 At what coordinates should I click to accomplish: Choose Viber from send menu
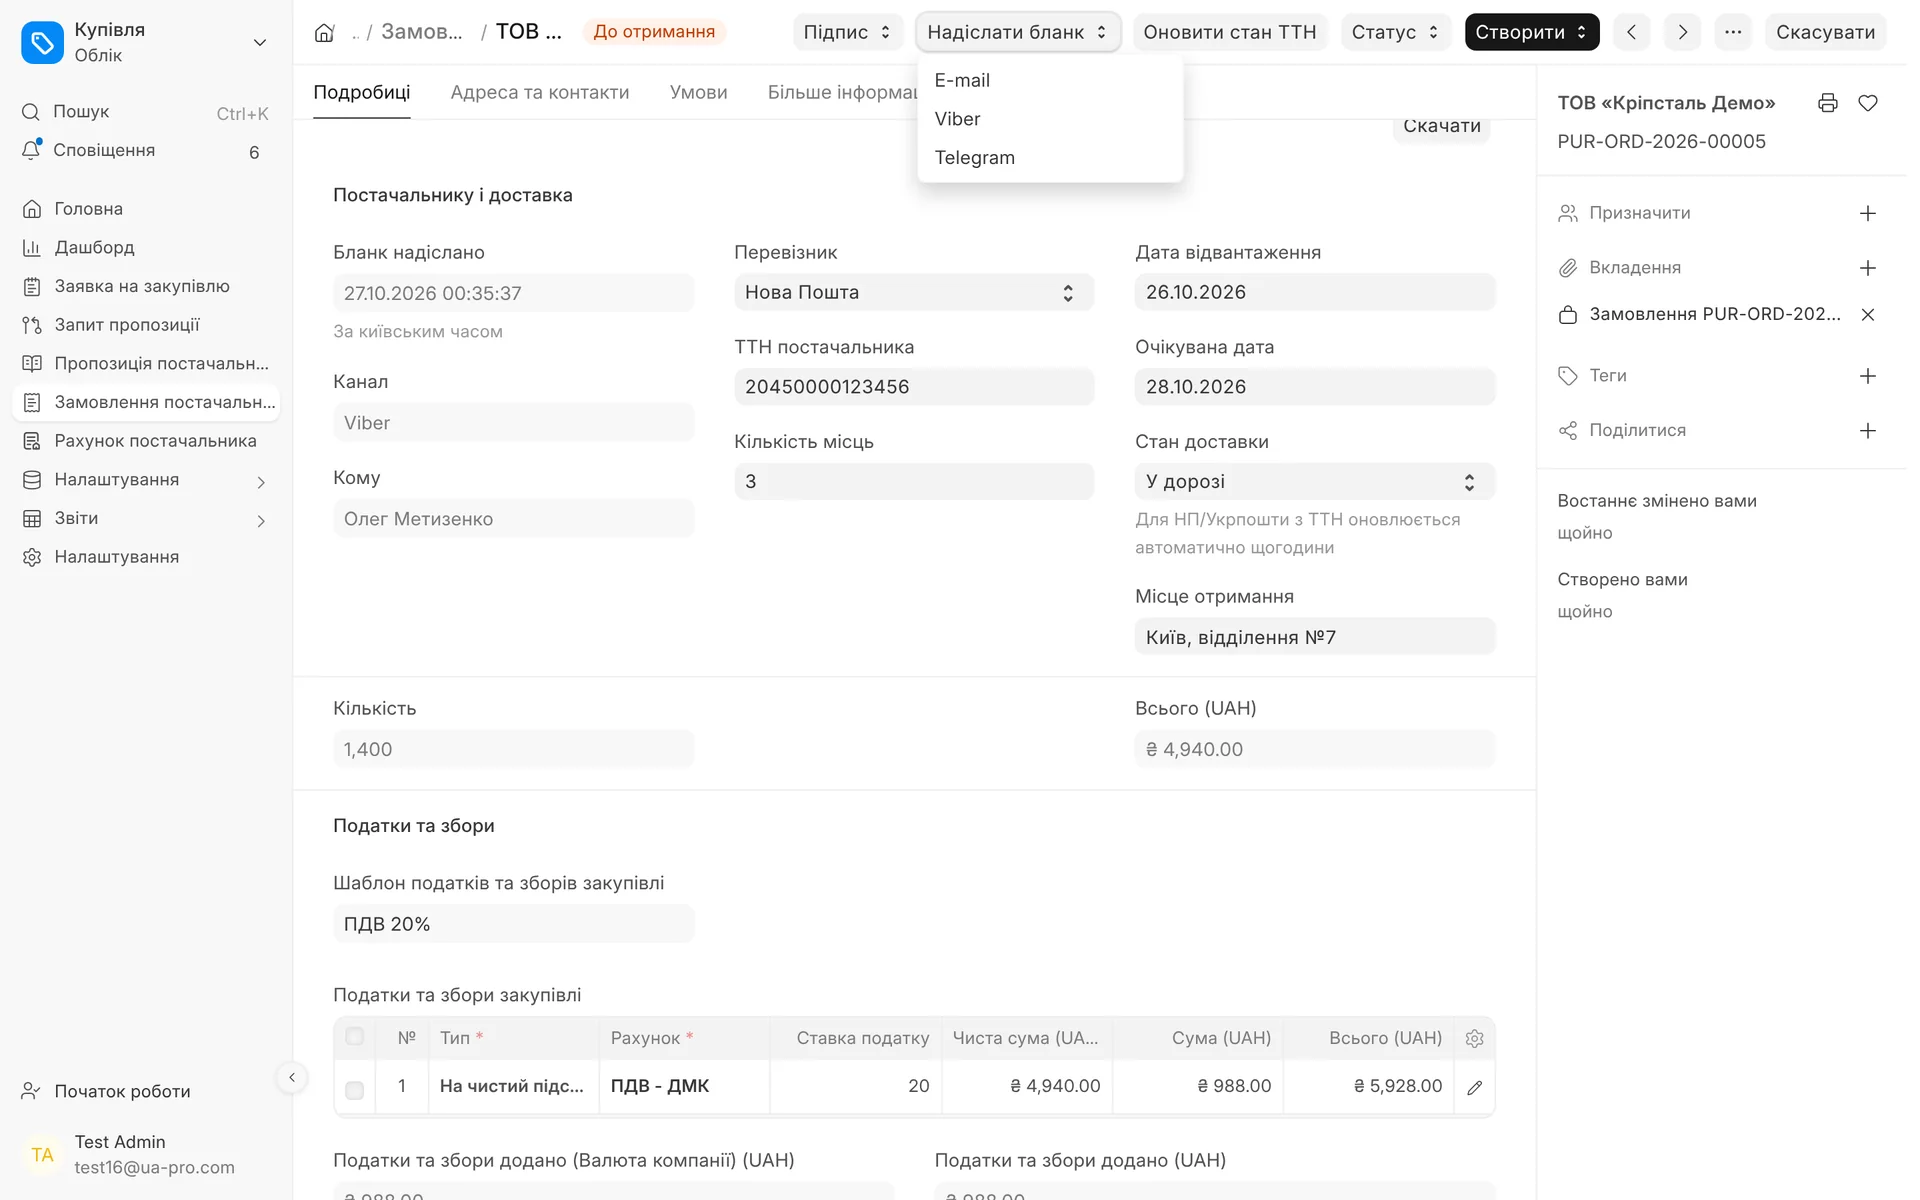tap(1050, 119)
